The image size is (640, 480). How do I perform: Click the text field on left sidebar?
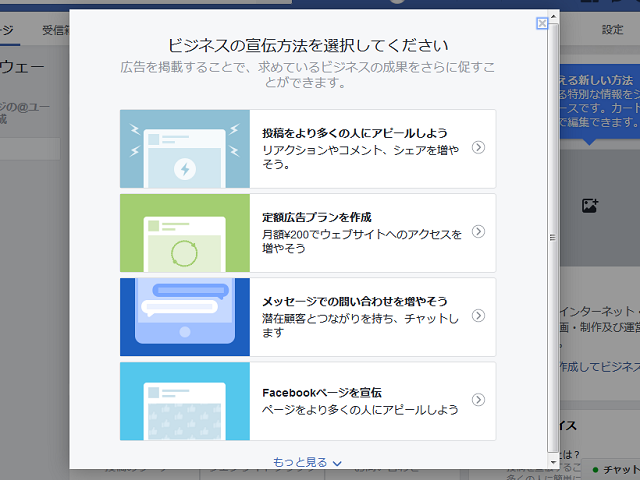(30, 149)
